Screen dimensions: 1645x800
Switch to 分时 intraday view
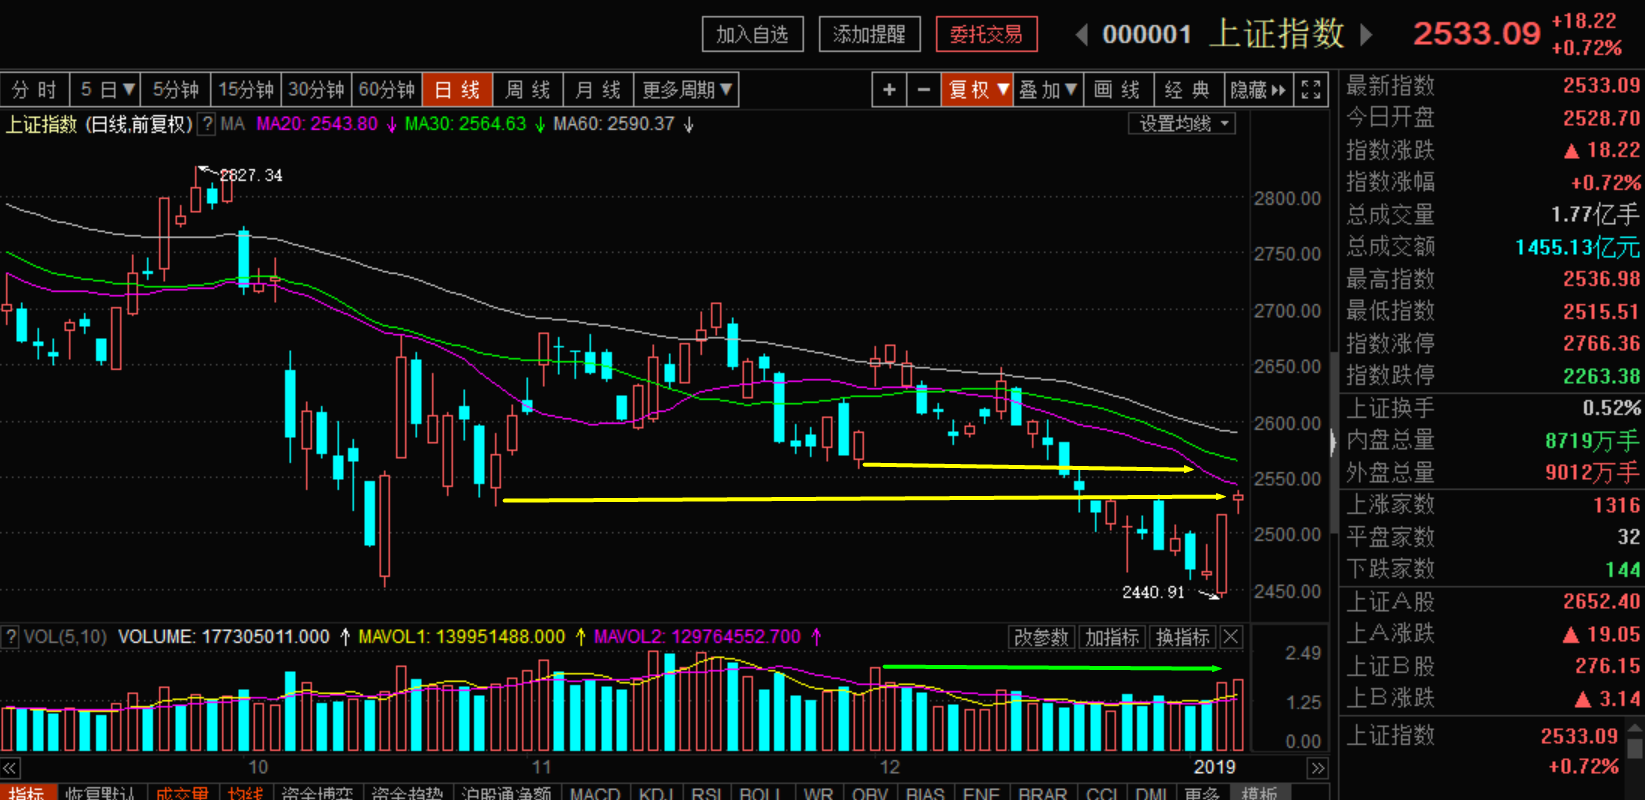pyautogui.click(x=34, y=90)
